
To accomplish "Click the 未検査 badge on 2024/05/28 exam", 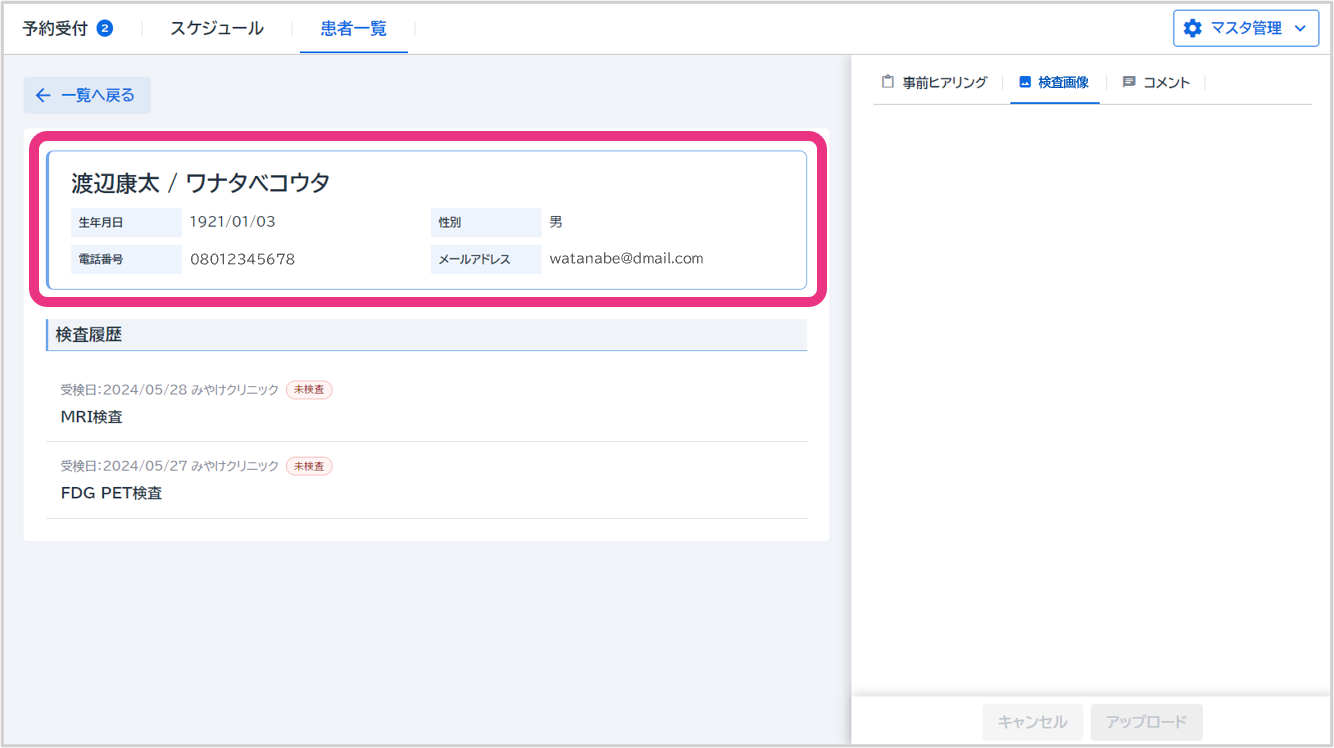I will (x=309, y=390).
